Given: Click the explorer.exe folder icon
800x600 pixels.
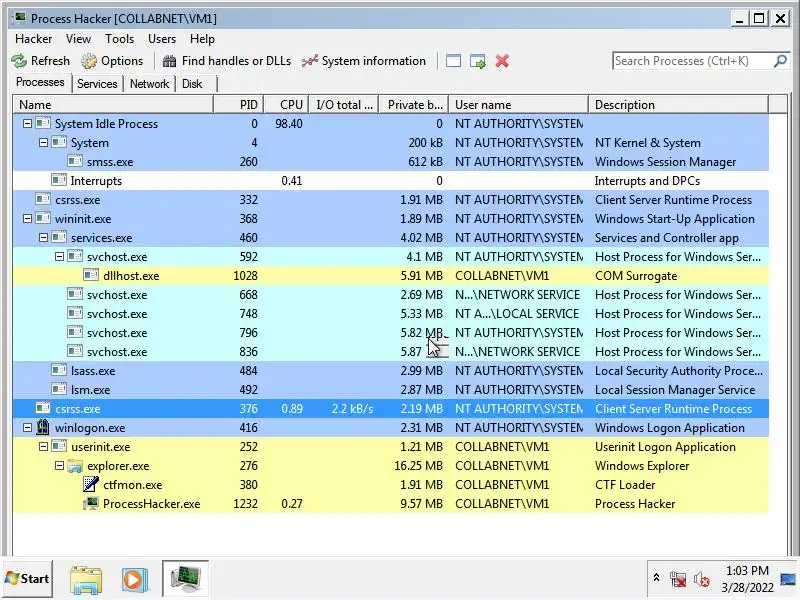Looking at the screenshot, I should tap(75, 466).
